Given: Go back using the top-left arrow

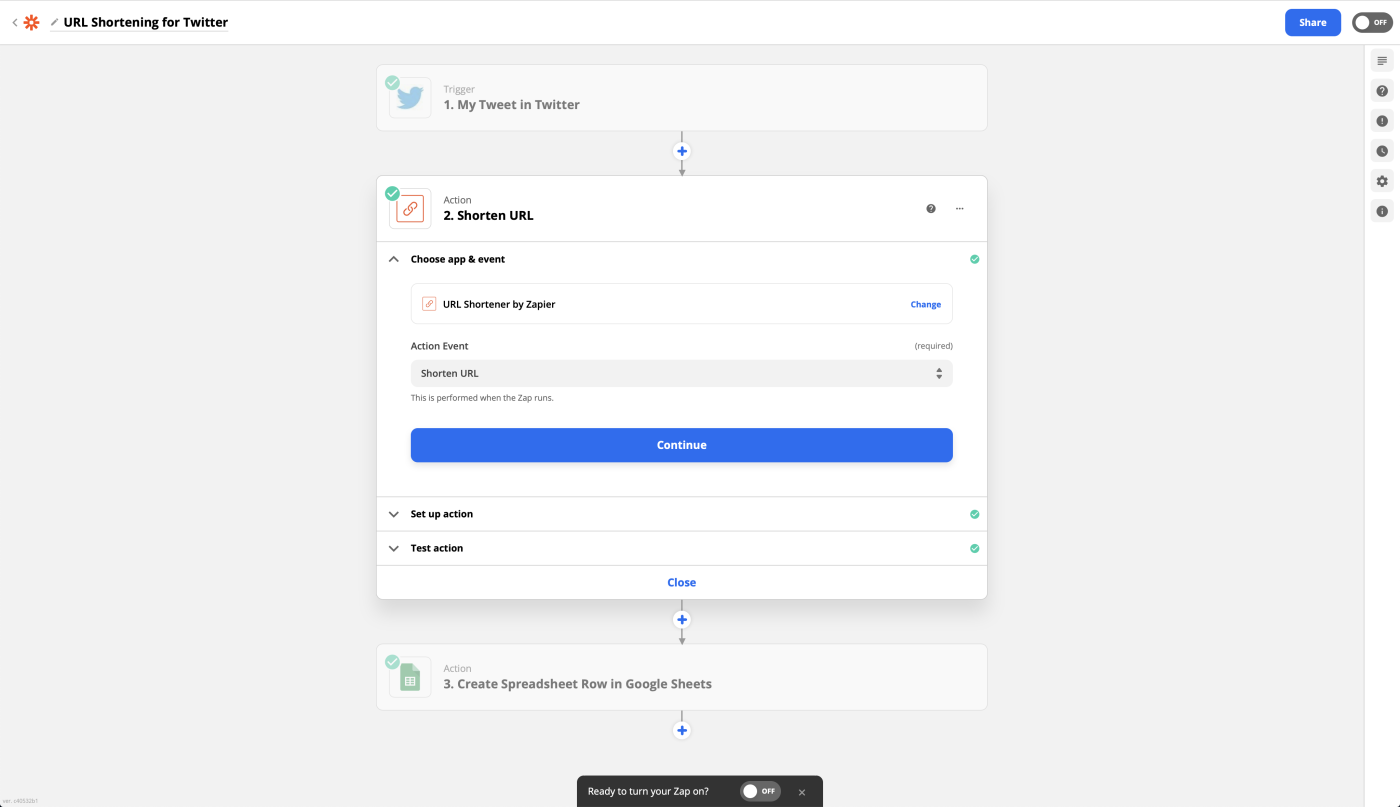Looking at the screenshot, I should click(14, 22).
